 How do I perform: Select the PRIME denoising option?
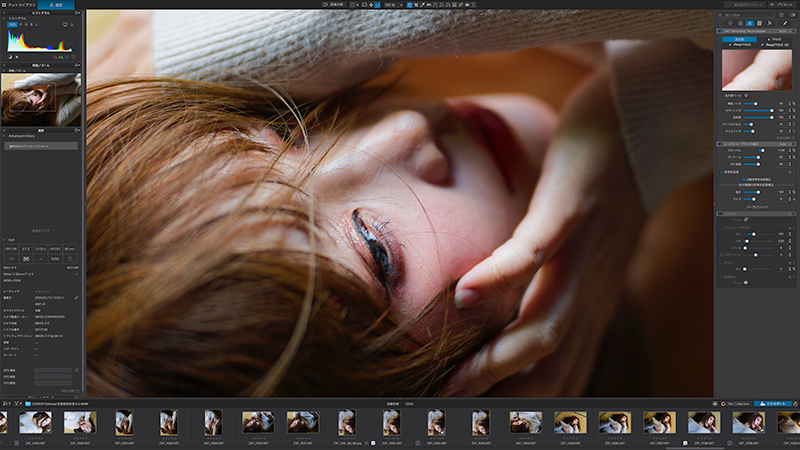[774, 39]
